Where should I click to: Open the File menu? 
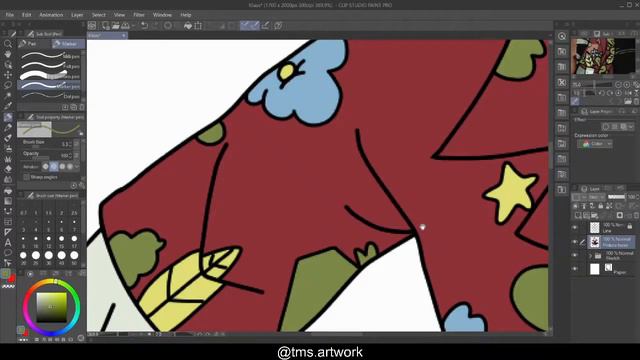9,15
